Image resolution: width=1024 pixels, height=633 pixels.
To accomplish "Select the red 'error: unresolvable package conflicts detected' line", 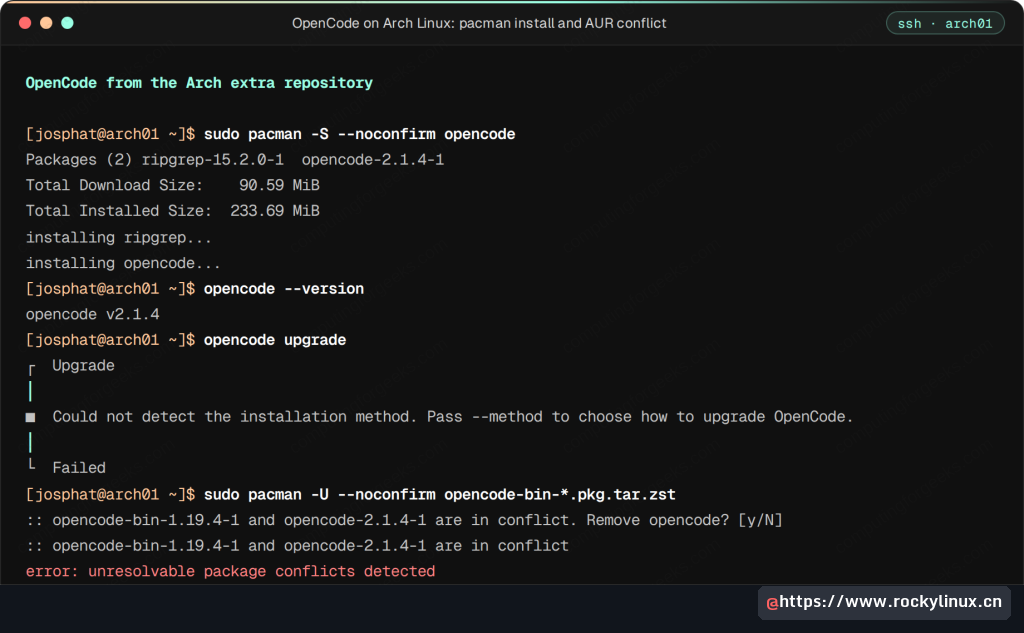I will pos(230,571).
